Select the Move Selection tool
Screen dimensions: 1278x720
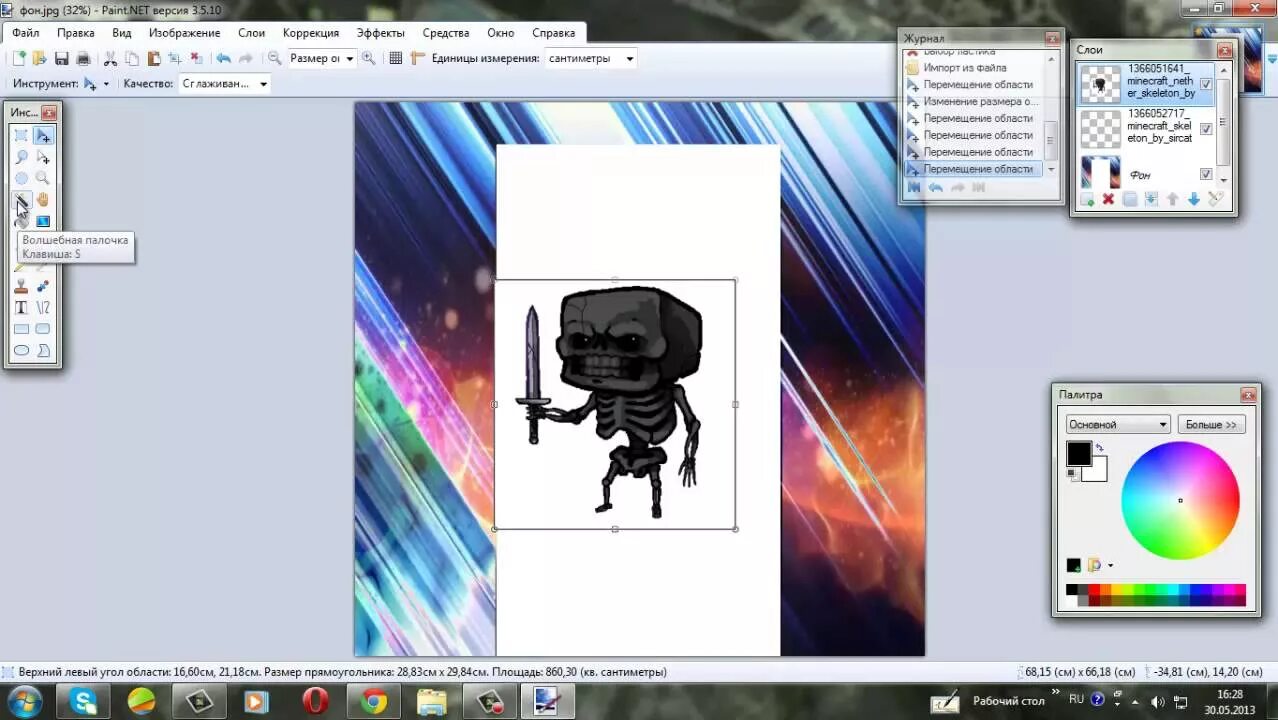pyautogui.click(x=43, y=157)
